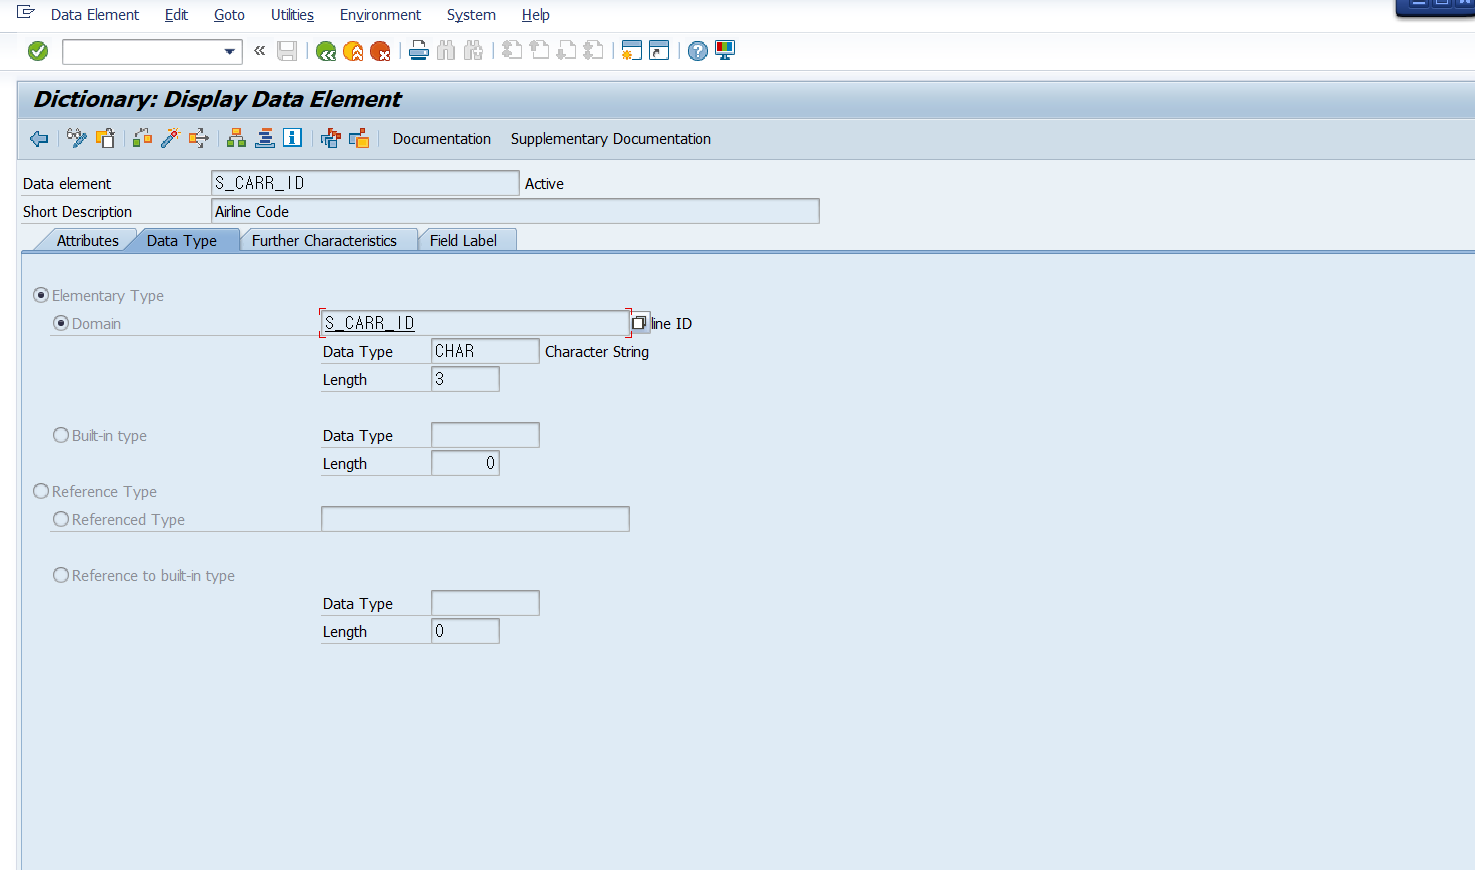Screen dimensions: 1475x870
Task: Click the Generate Shortcut icon
Action: point(659,51)
